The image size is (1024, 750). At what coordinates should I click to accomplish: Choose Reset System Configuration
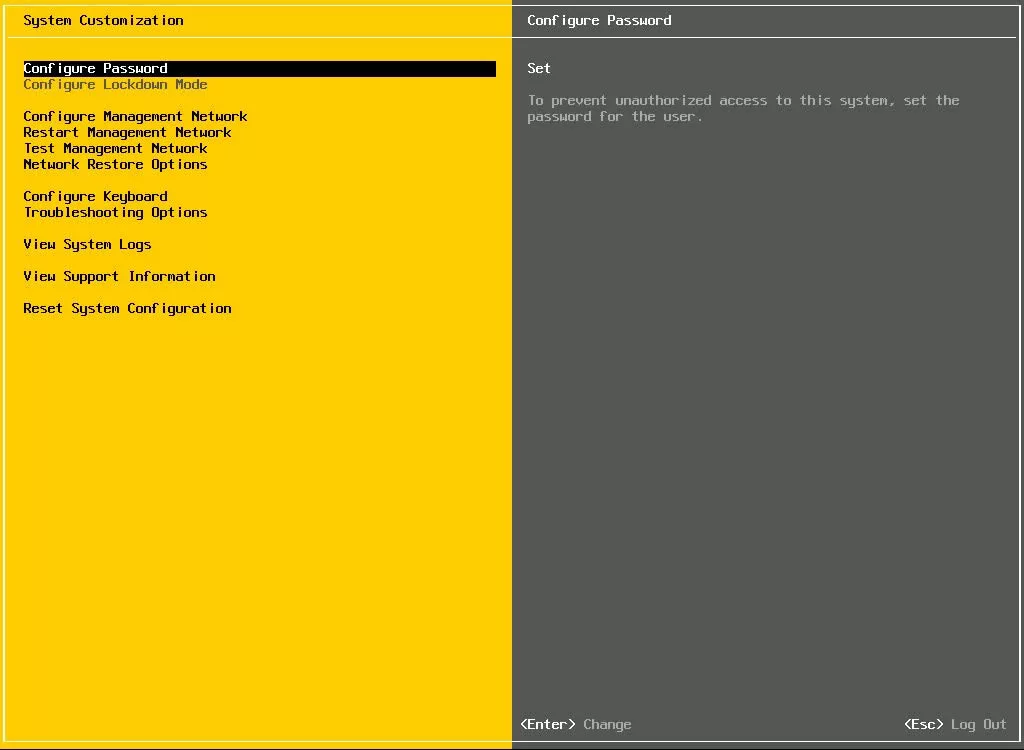point(127,309)
